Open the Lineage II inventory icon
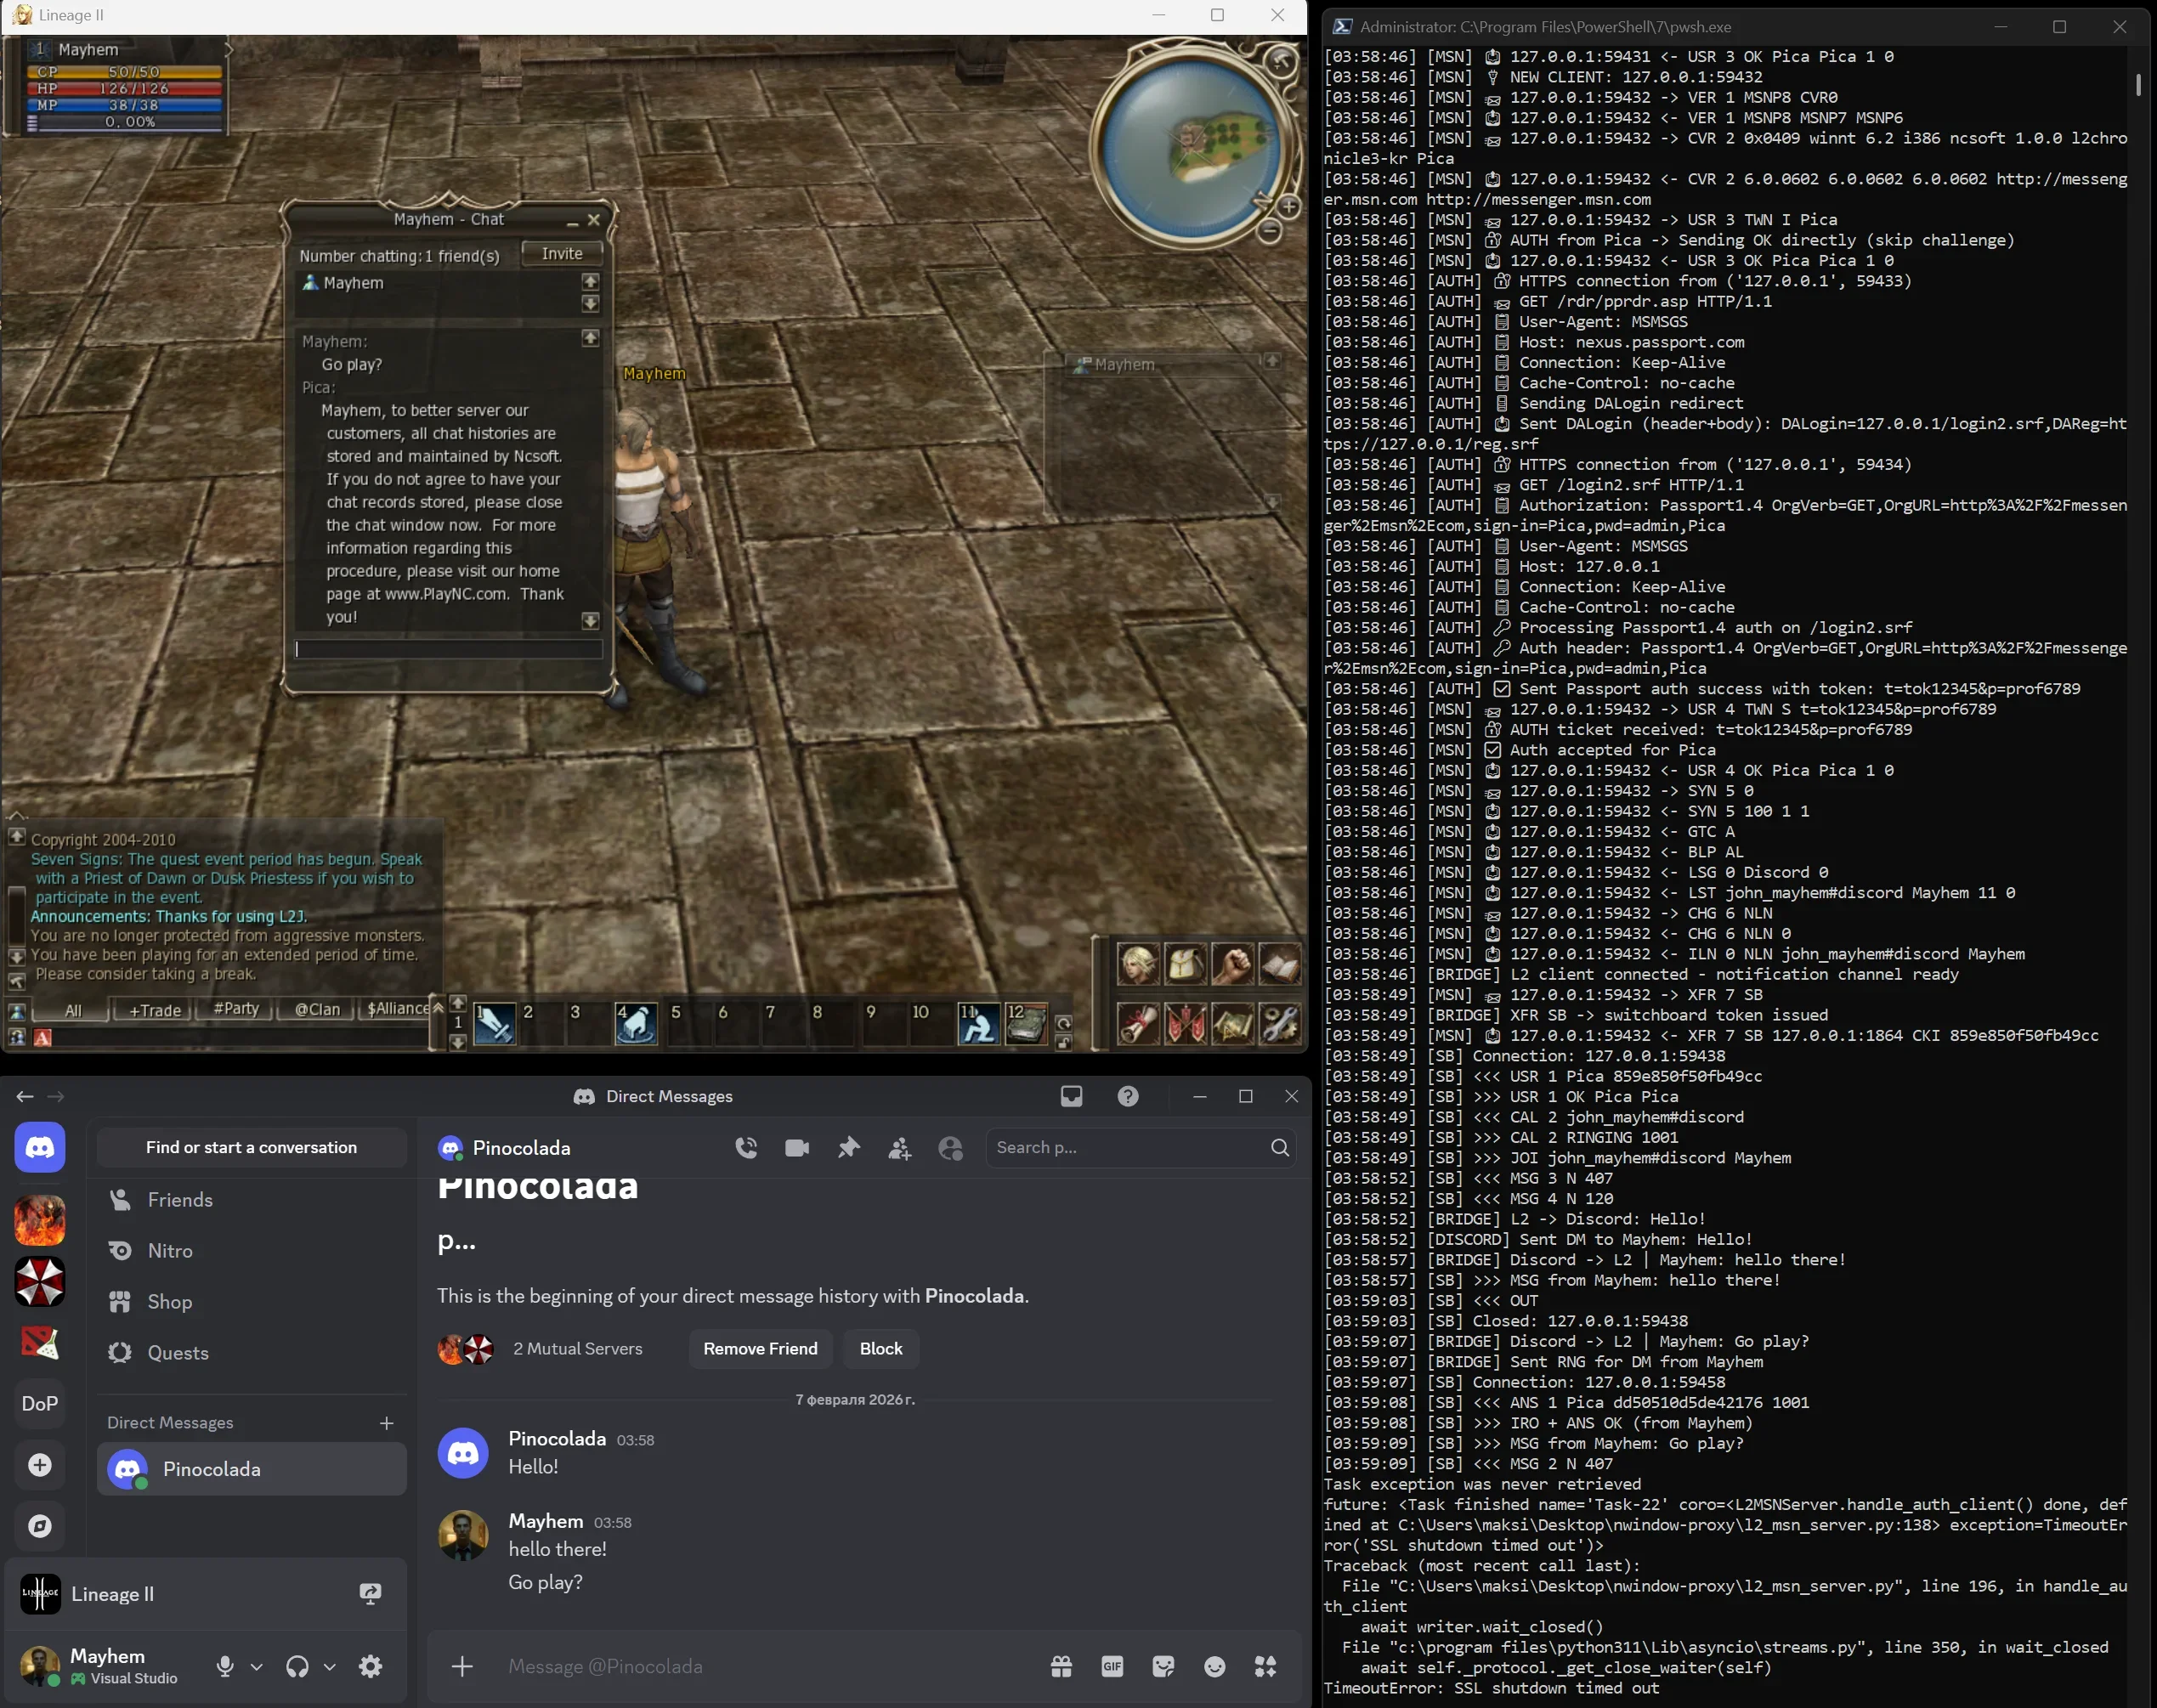The height and width of the screenshot is (1708, 2157). click(x=1186, y=965)
